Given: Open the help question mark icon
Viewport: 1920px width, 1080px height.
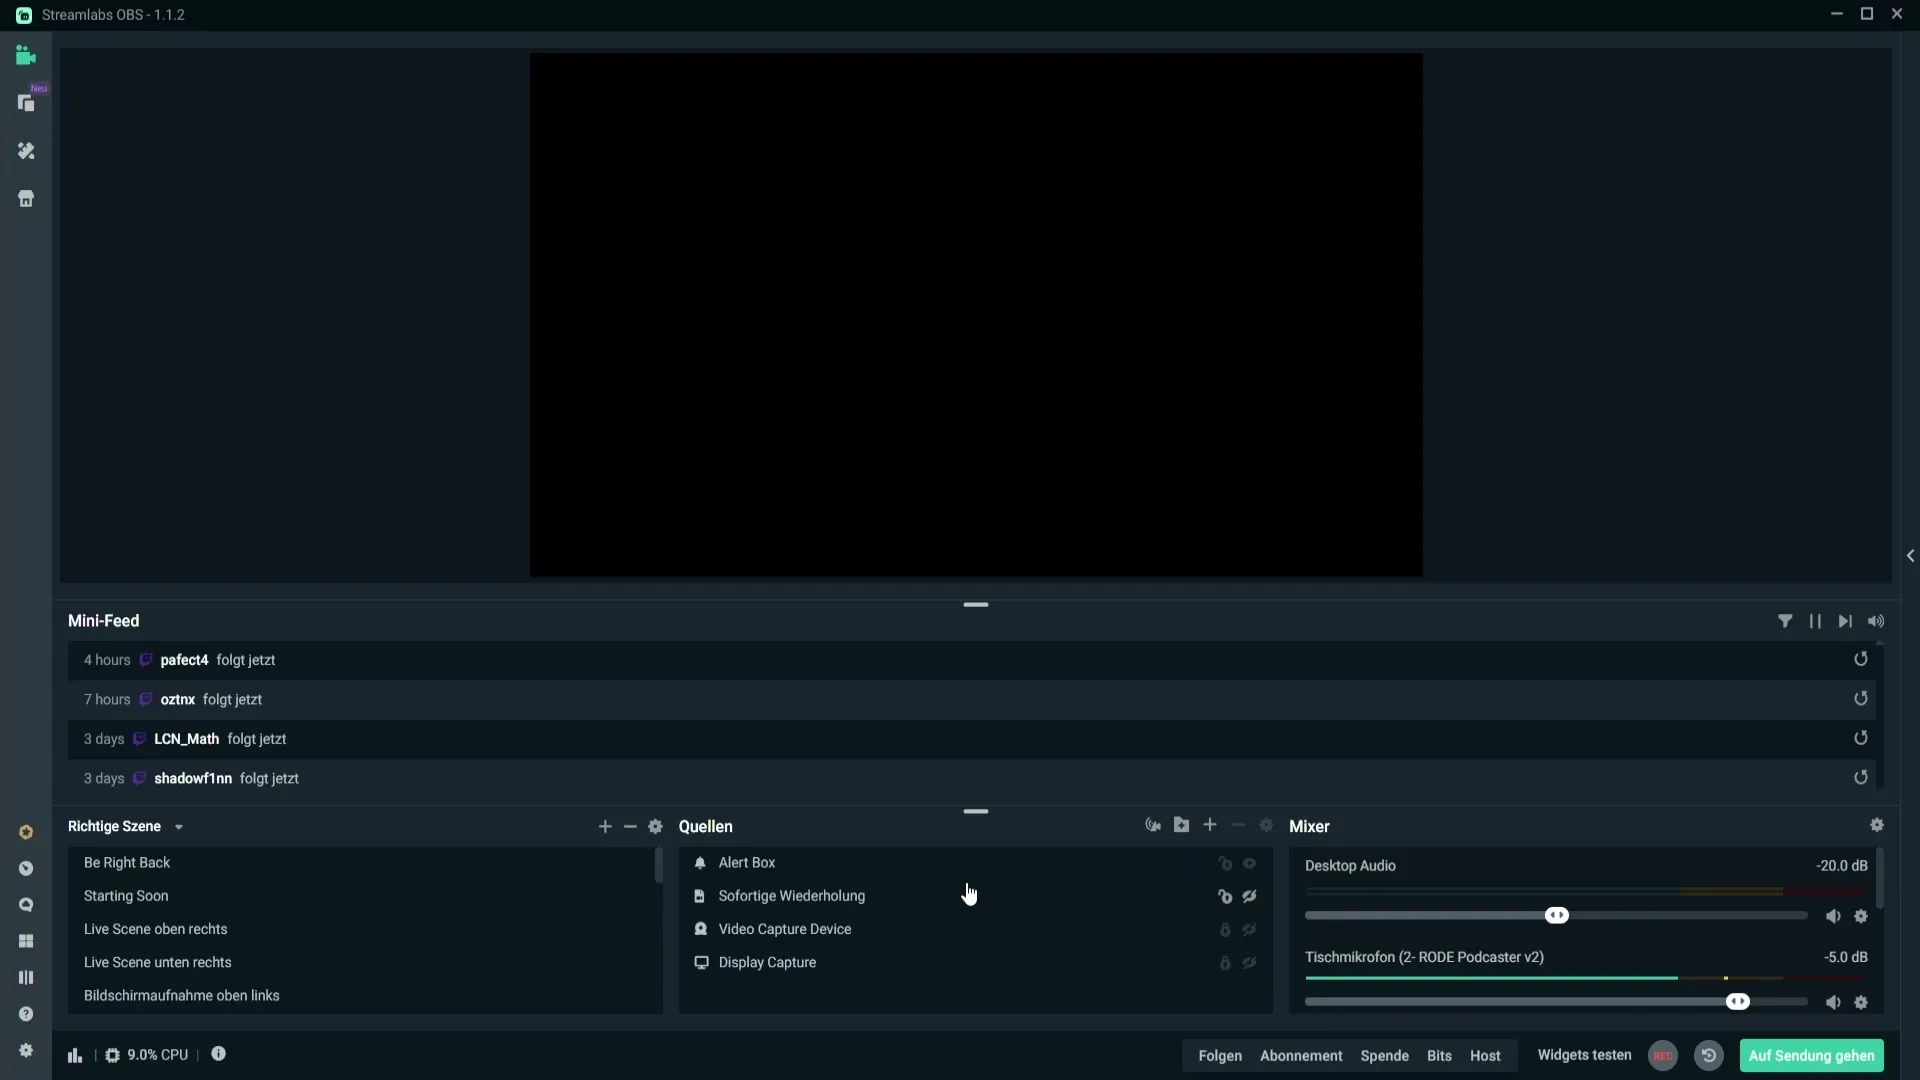Looking at the screenshot, I should pos(26,1014).
